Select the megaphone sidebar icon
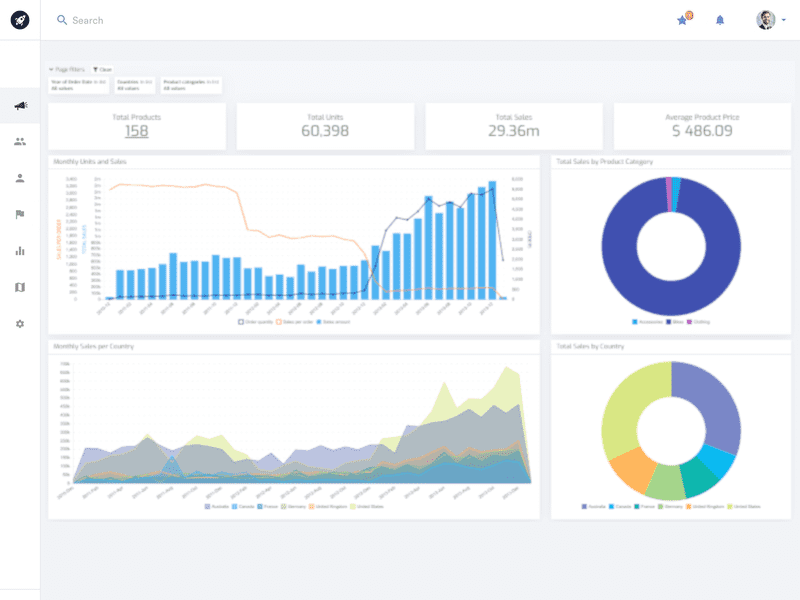800x600 pixels. (x=20, y=106)
